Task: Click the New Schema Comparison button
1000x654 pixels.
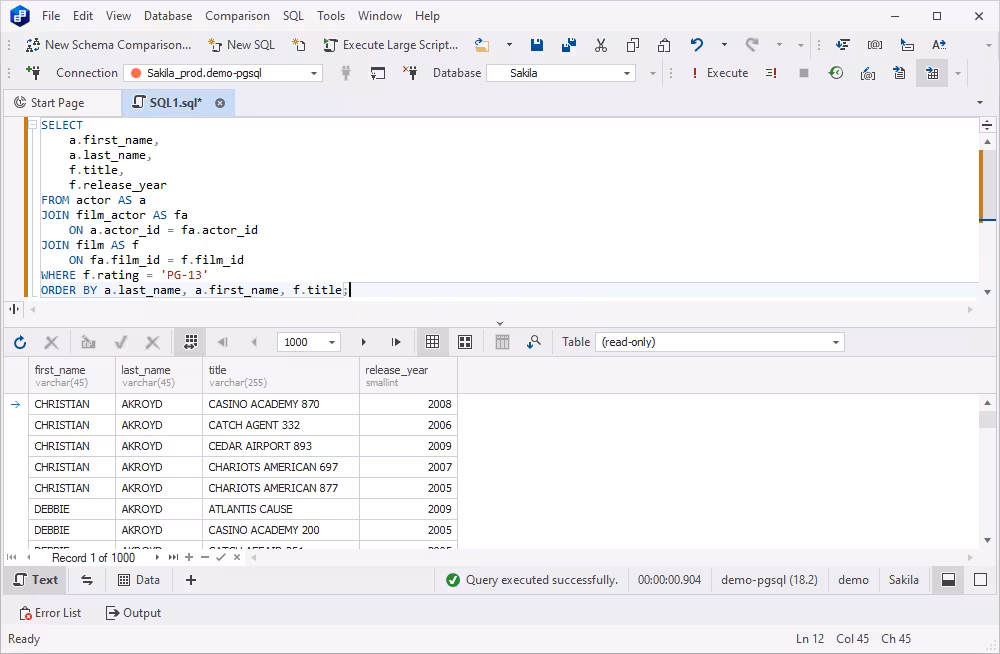Action: point(108,45)
